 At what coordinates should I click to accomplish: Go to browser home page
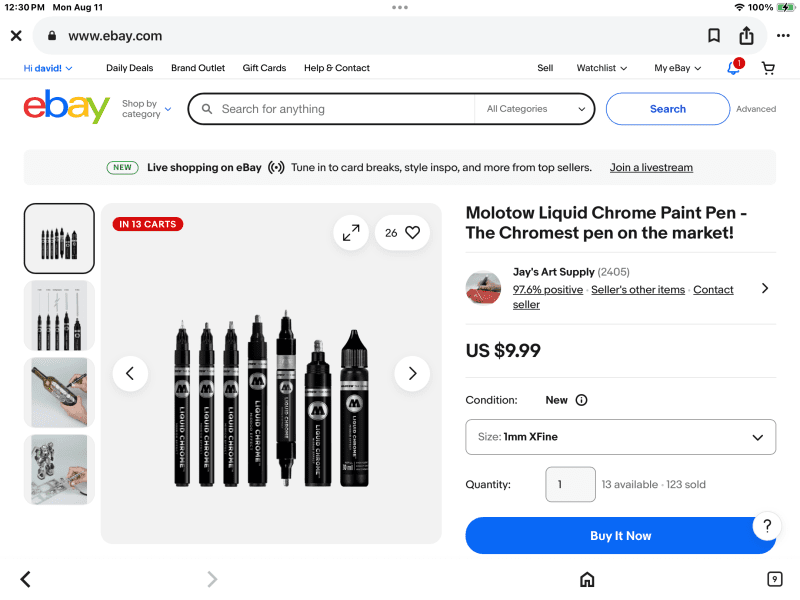pos(587,579)
